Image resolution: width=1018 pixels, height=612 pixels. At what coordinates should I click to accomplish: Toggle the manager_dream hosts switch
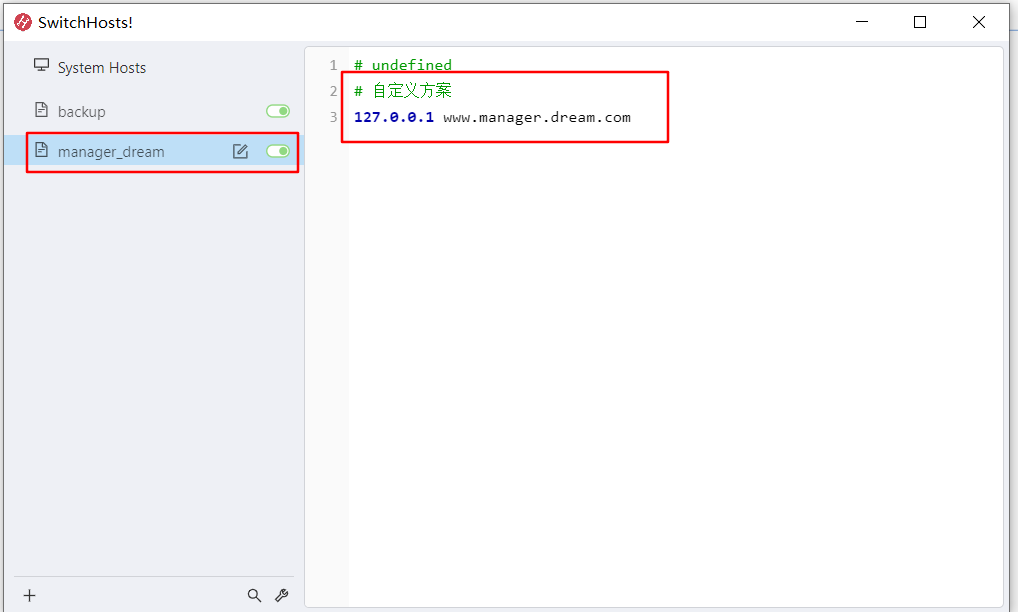coord(278,151)
